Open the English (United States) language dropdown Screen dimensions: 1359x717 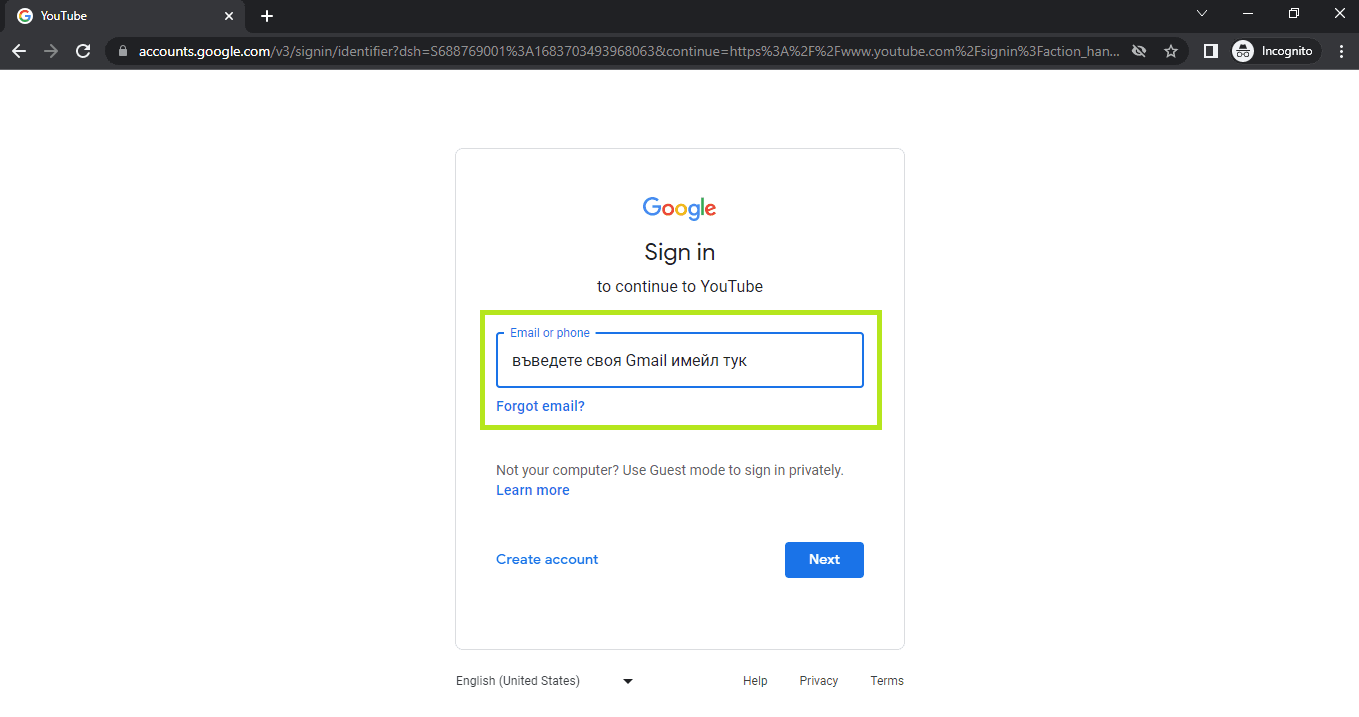[545, 681]
